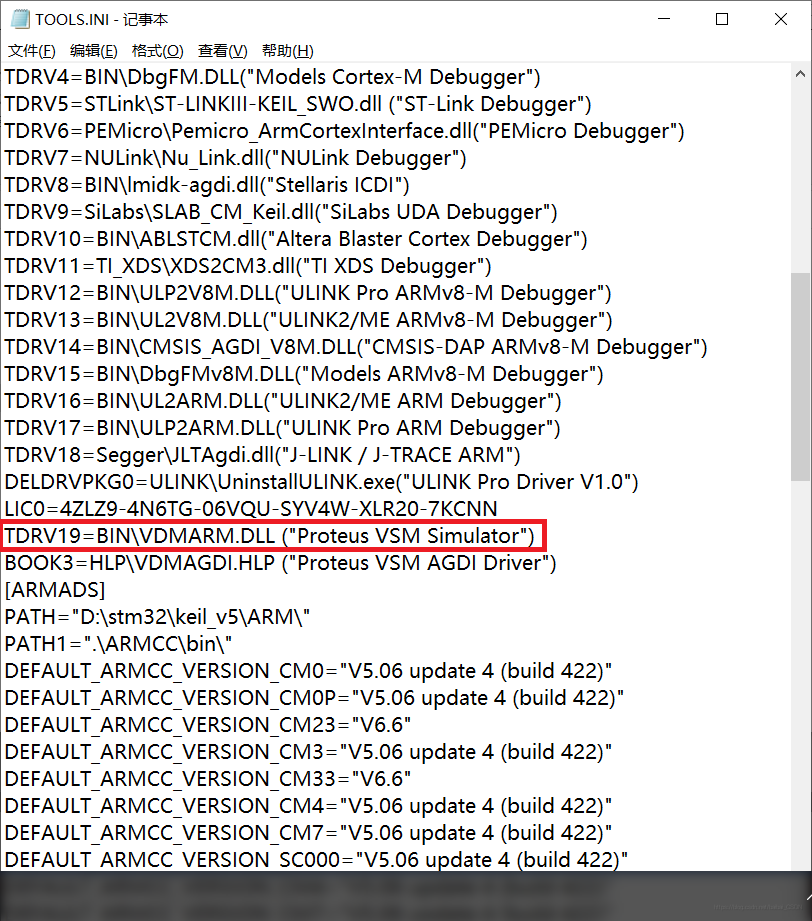Open the 帮助(H) menu
The width and height of the screenshot is (812, 921).
point(287,51)
